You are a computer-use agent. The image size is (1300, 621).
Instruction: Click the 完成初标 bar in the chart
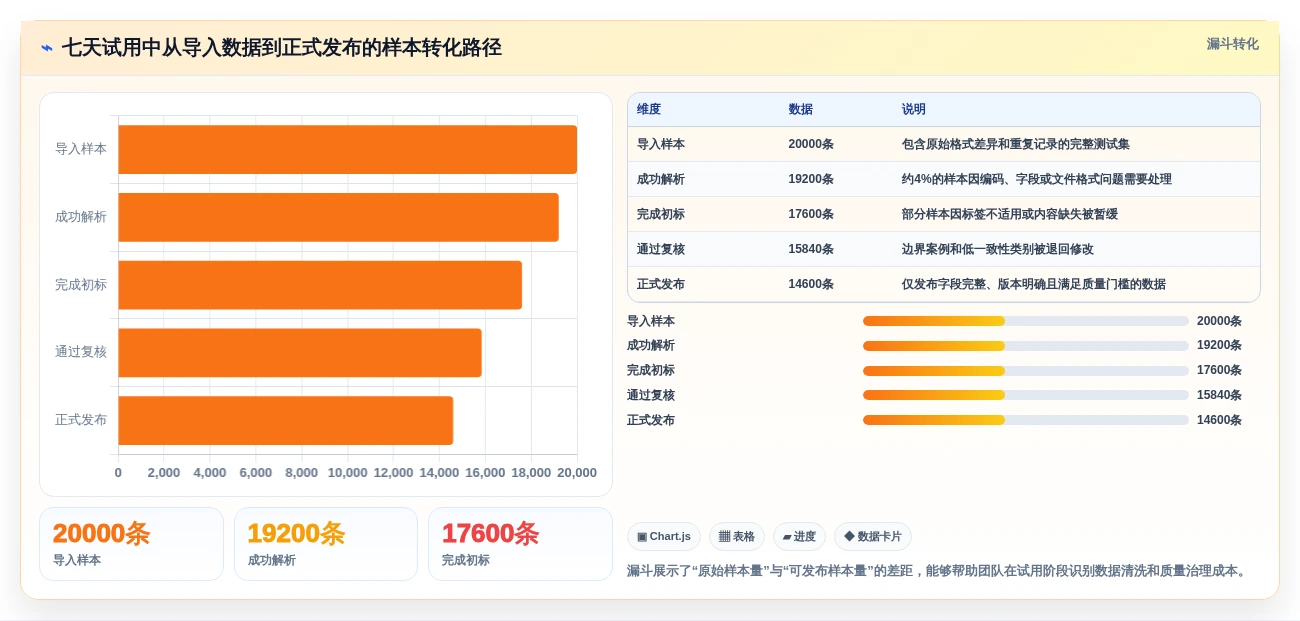point(320,285)
